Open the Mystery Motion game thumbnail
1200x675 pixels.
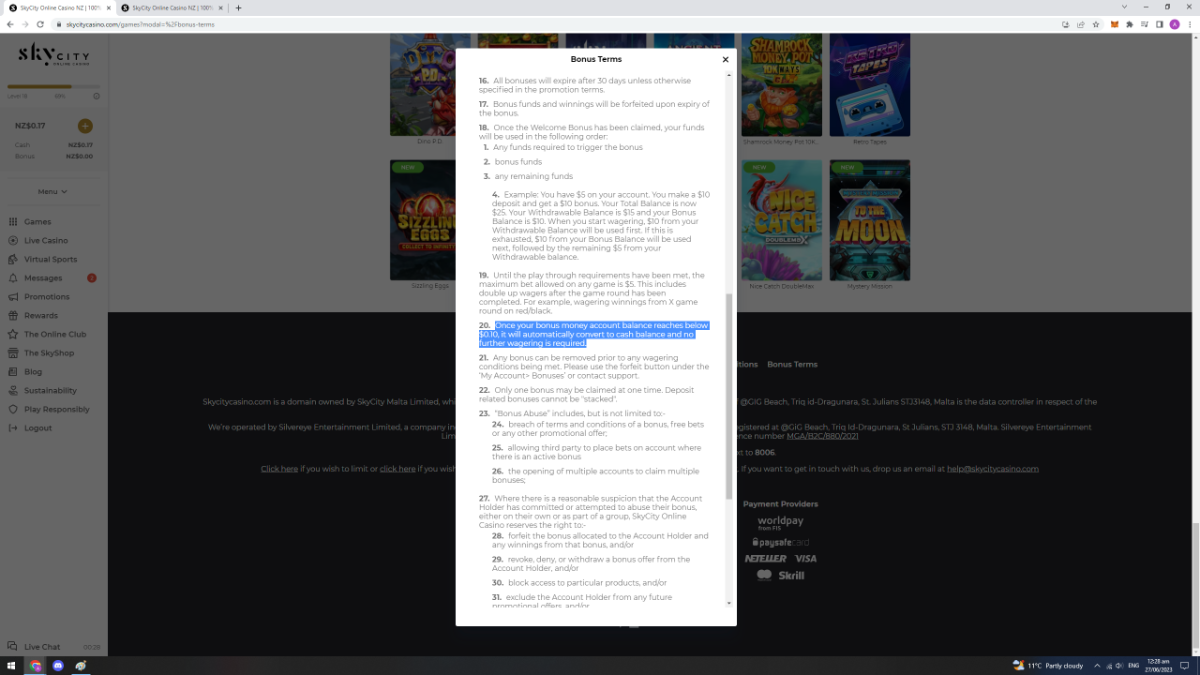coord(869,220)
